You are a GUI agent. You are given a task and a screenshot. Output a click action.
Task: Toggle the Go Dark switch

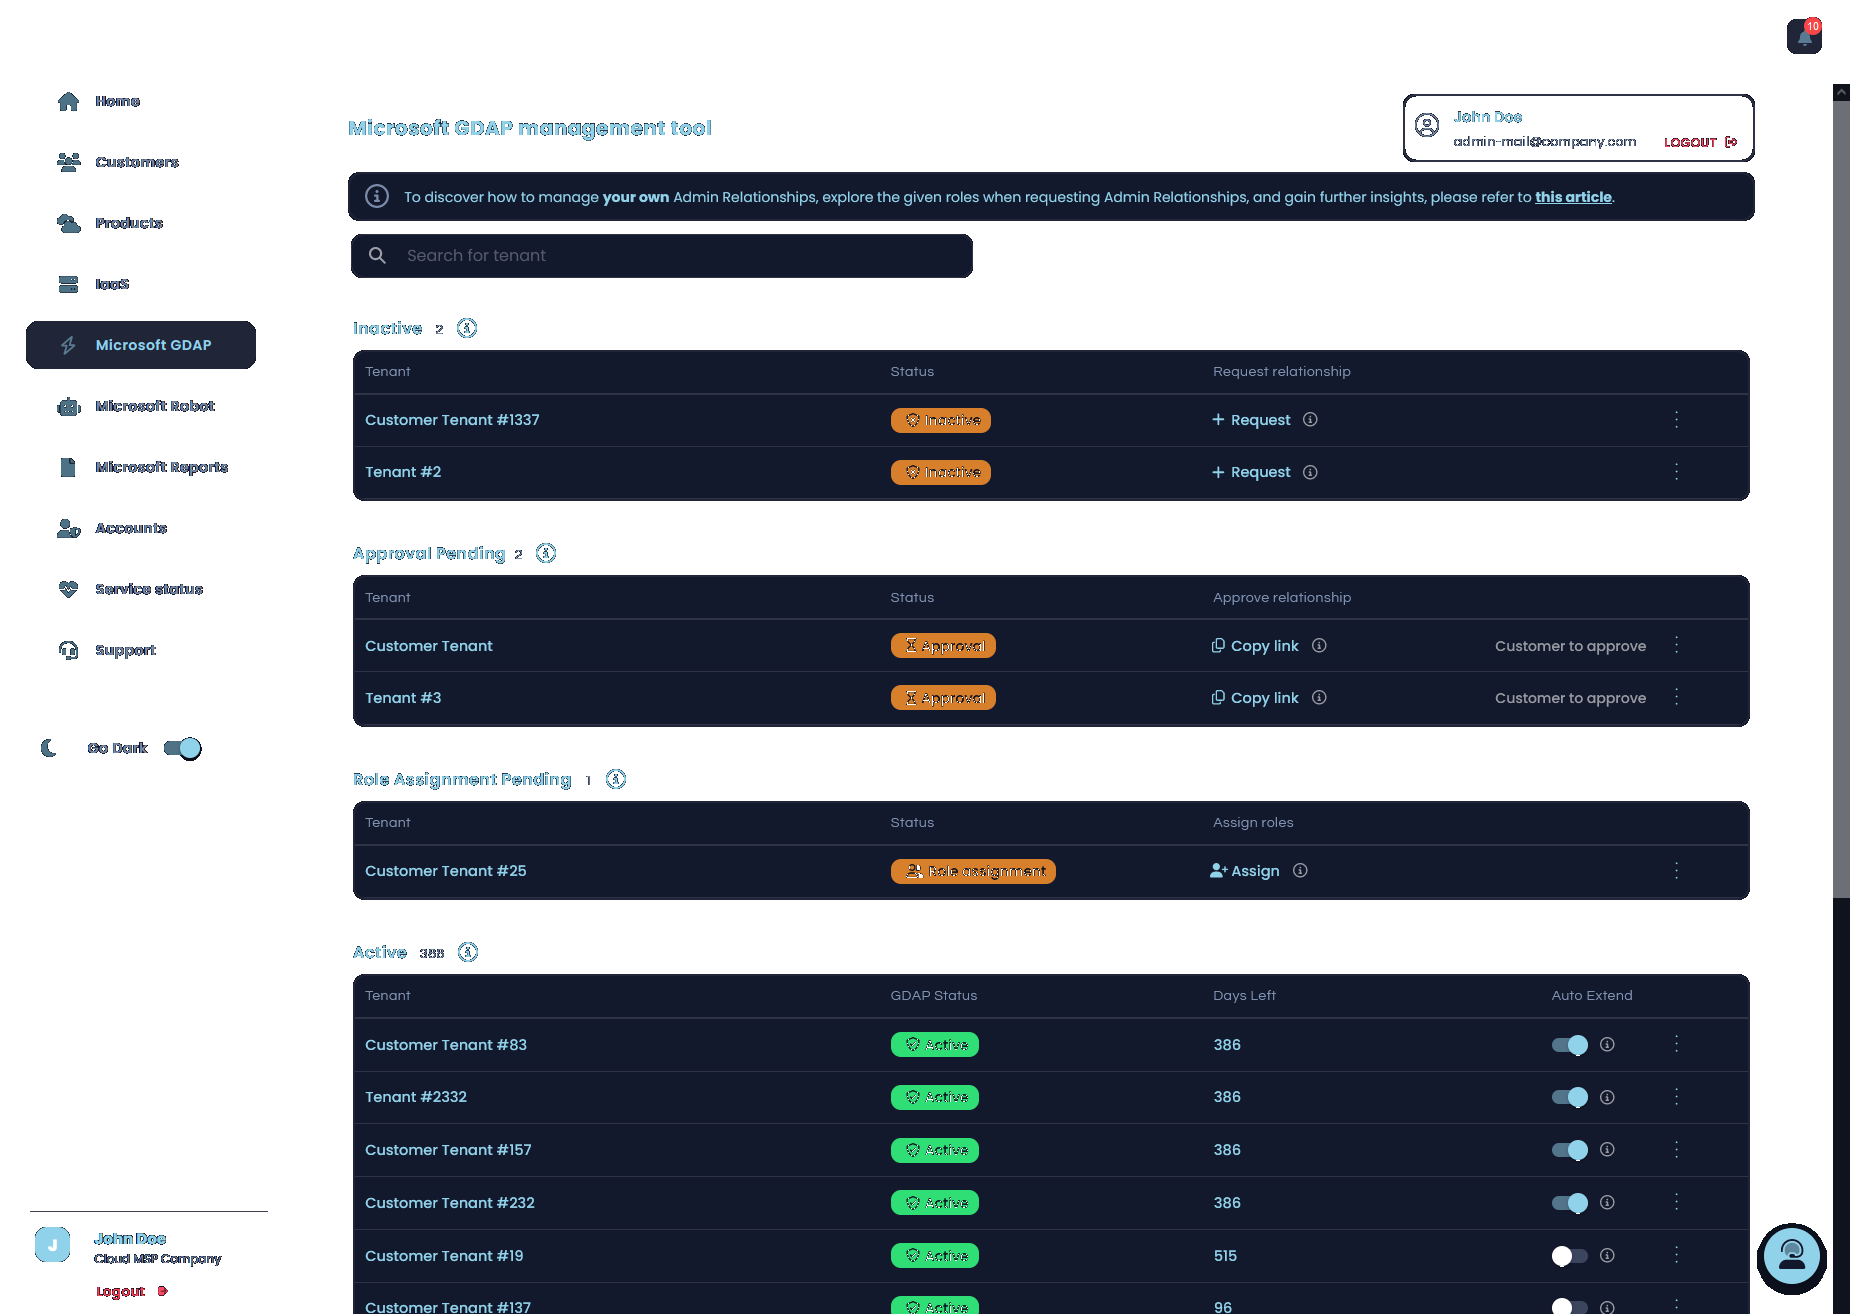[183, 748]
